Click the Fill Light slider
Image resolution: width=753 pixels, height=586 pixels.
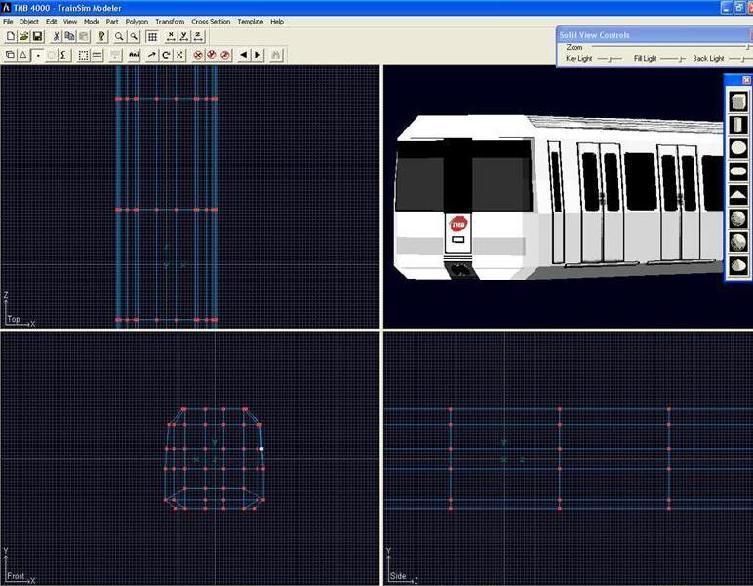(x=672, y=59)
